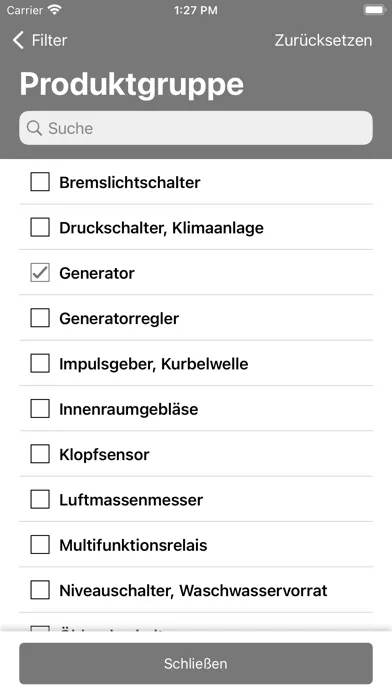Tap the clock time in status bar
Screen dimensions: 392x696
click(196, 10)
